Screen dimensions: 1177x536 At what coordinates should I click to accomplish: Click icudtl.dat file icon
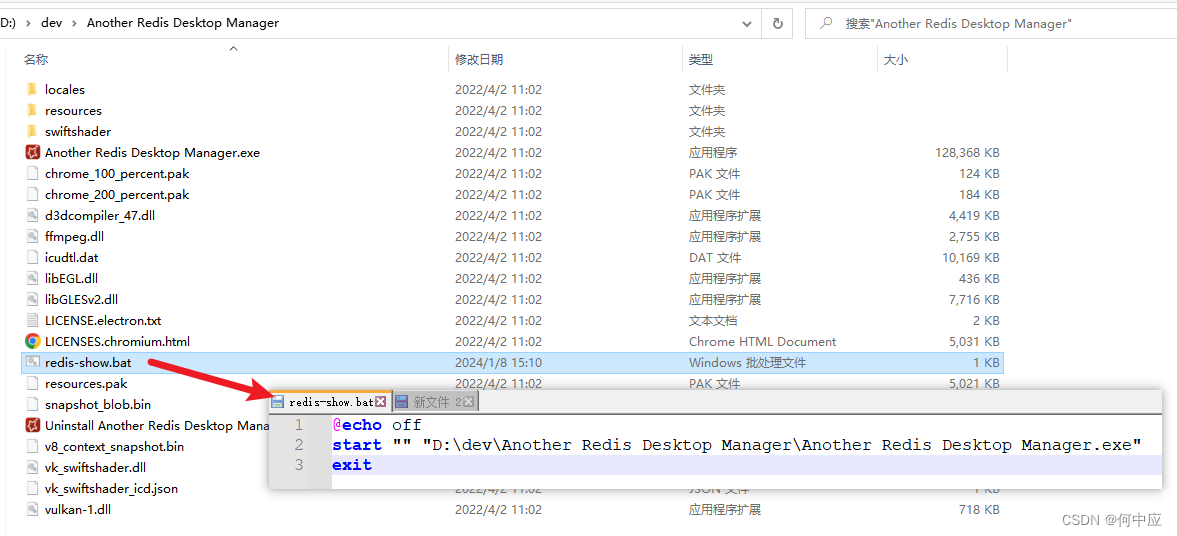pos(32,257)
